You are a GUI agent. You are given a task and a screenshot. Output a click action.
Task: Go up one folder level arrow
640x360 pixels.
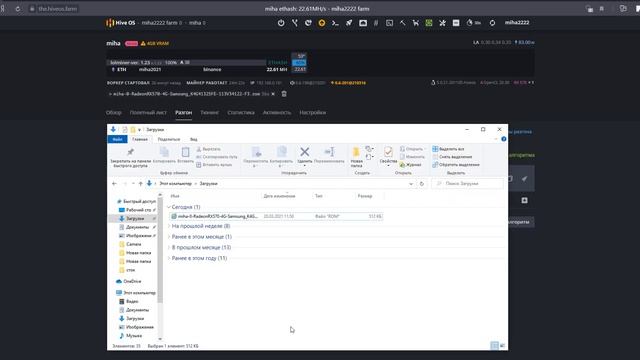(x=140, y=184)
